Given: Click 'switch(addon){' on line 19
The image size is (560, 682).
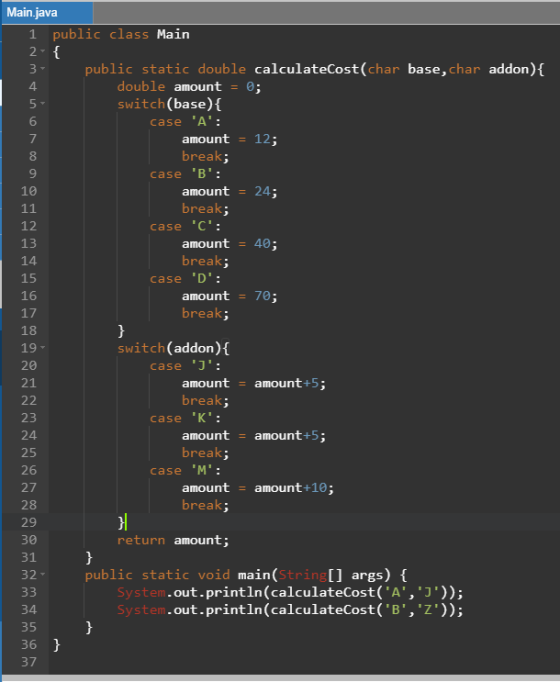Looking at the screenshot, I should click(x=173, y=348).
